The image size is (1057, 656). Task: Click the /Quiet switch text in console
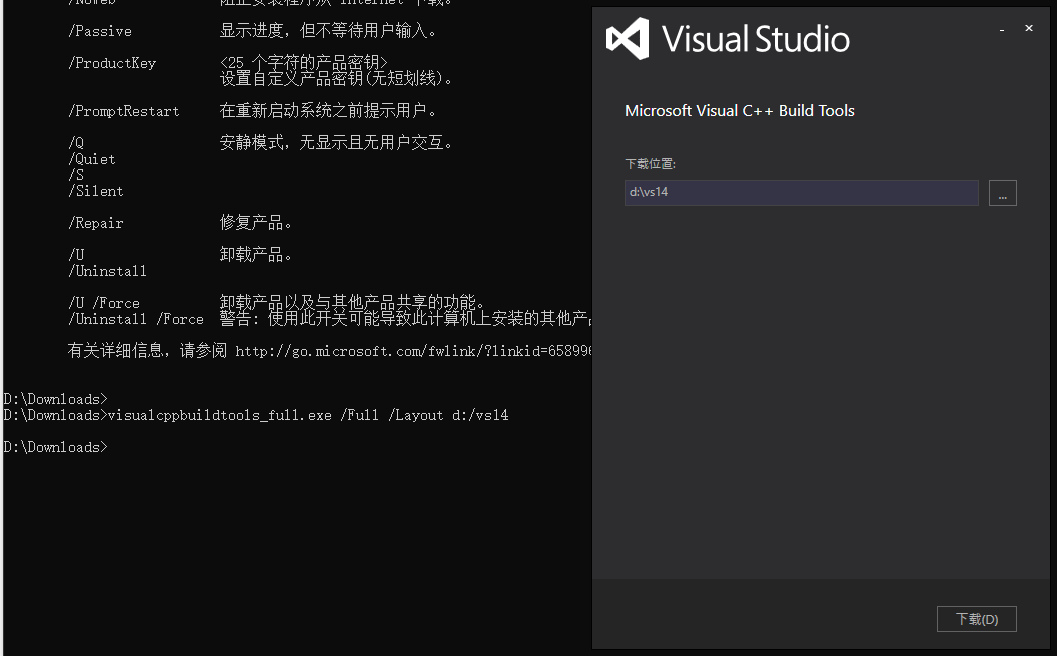click(x=92, y=159)
